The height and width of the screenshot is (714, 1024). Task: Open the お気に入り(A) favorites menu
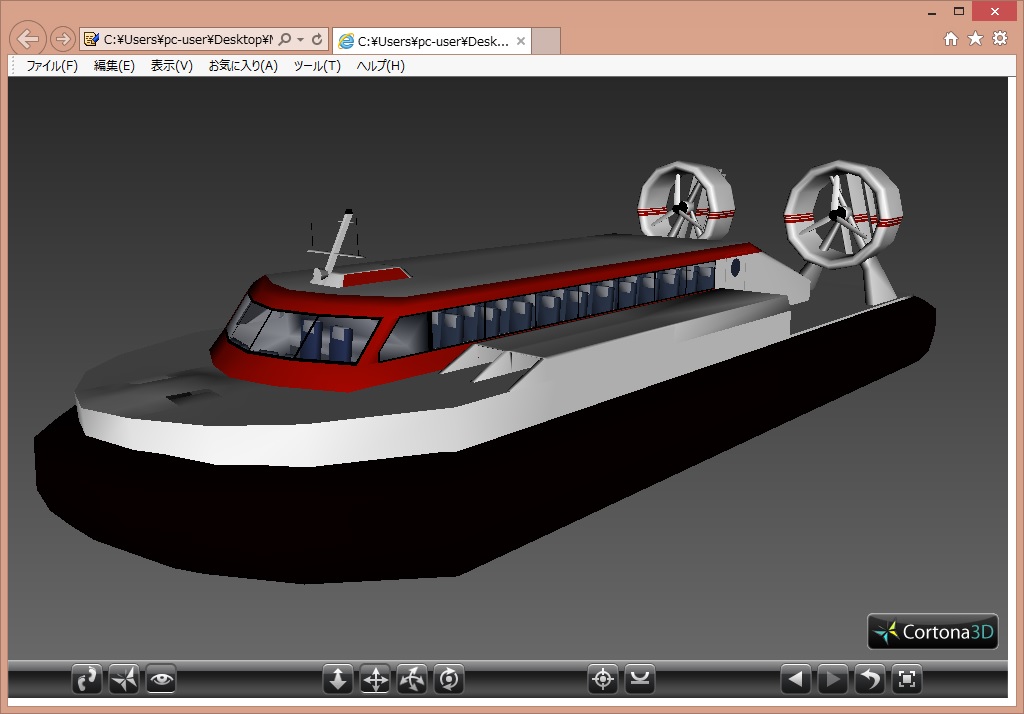pos(243,66)
